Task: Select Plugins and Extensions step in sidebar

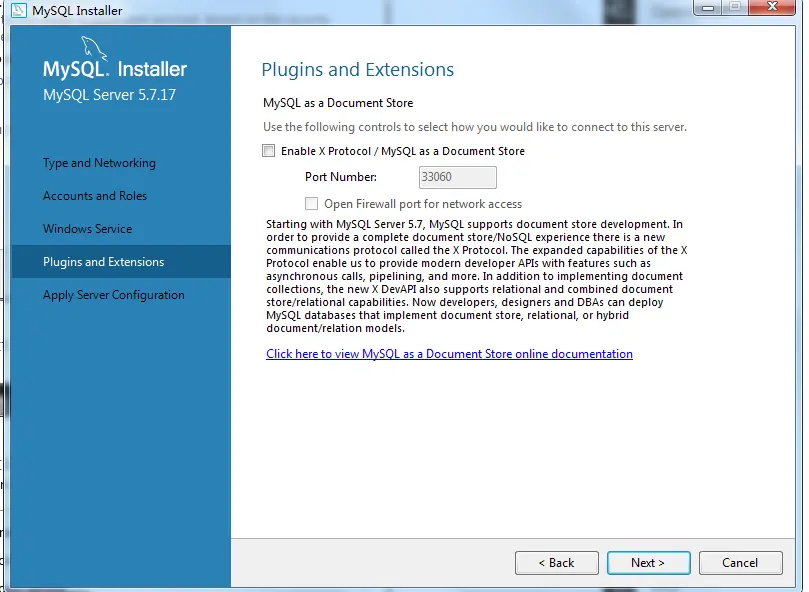Action: tap(121, 262)
